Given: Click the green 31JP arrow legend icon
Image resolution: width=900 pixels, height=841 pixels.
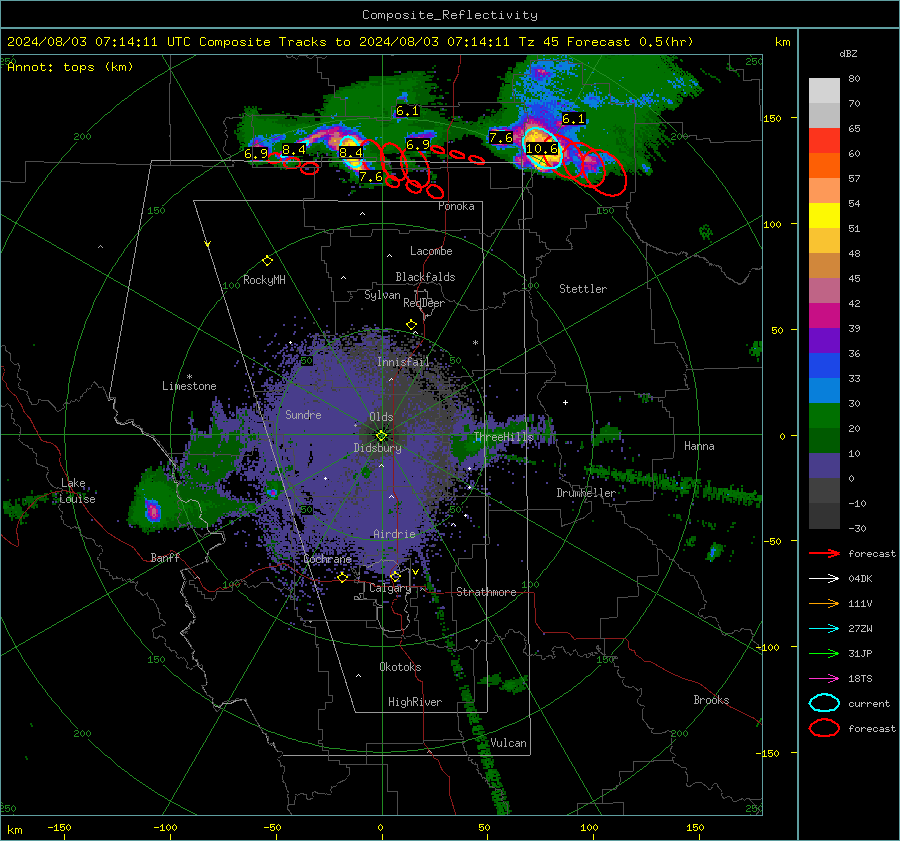Looking at the screenshot, I should click(824, 653).
